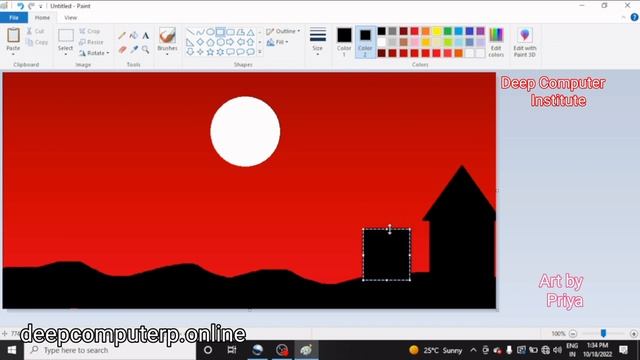The height and width of the screenshot is (360, 640).
Task: Activate Color 1 foreground selector
Action: (344, 42)
